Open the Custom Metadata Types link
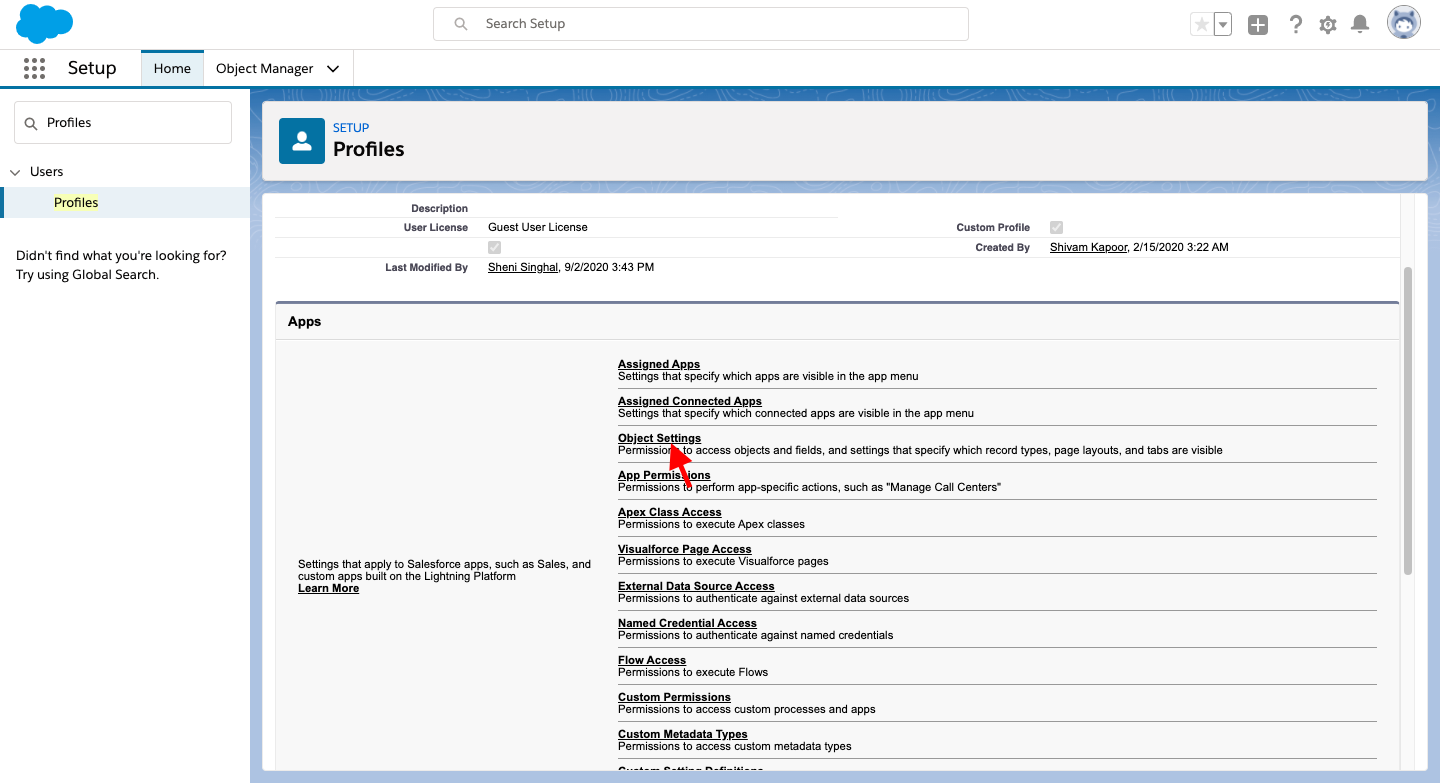 pos(683,734)
